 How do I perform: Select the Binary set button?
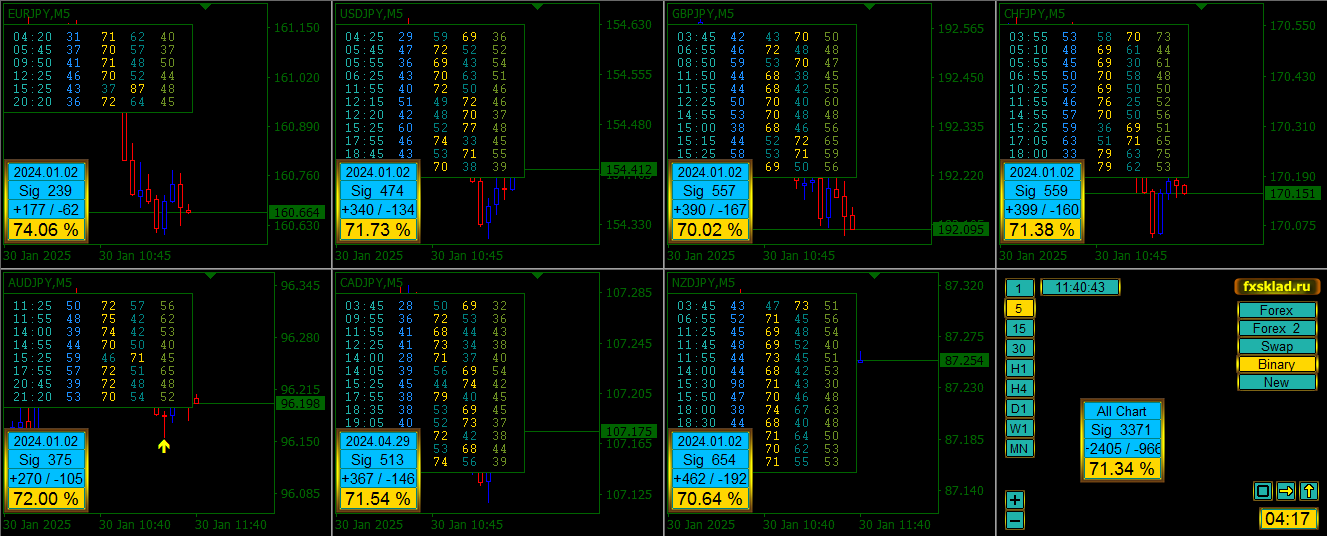pos(1277,365)
